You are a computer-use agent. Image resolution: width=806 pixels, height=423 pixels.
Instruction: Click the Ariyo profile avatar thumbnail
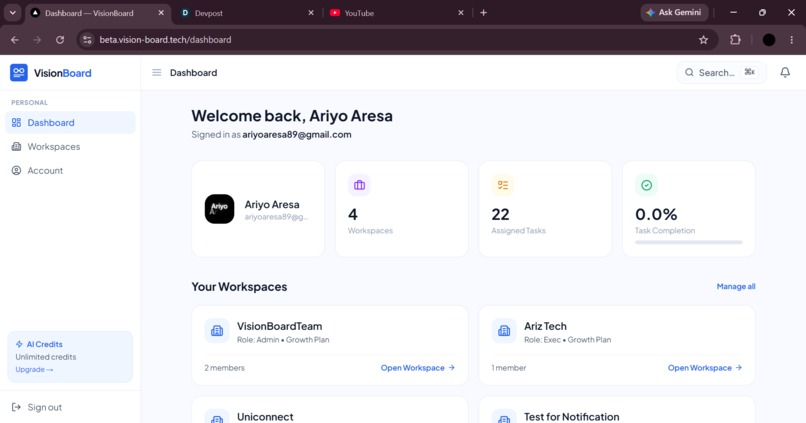click(x=219, y=209)
